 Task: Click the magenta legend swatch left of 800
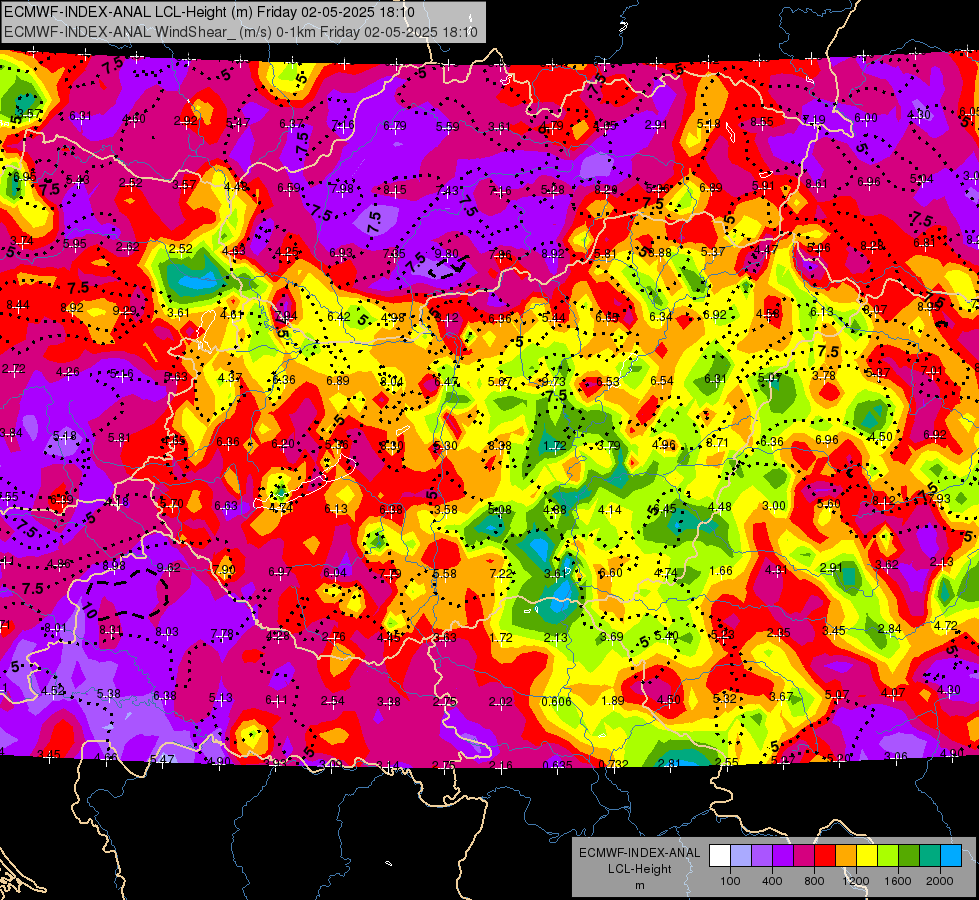[x=804, y=855]
